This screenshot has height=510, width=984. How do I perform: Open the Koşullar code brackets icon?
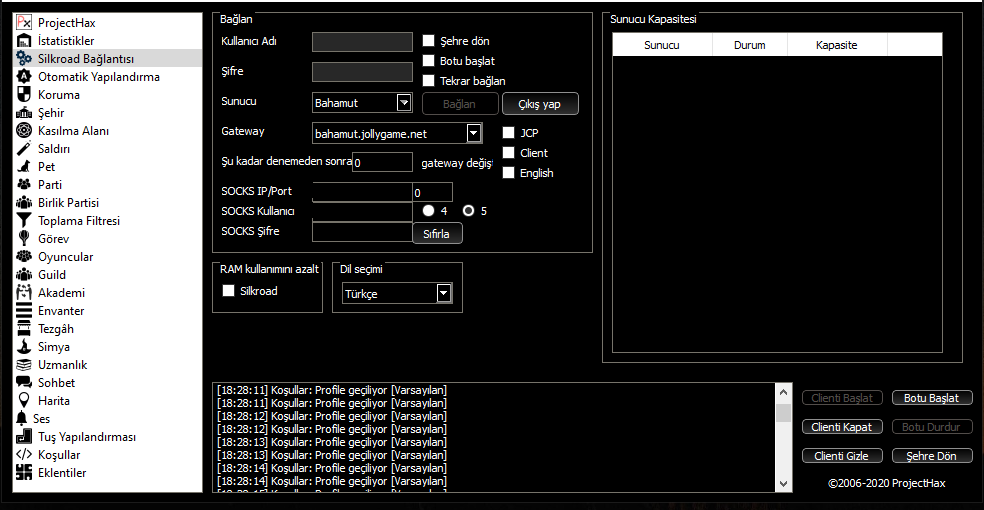point(25,455)
